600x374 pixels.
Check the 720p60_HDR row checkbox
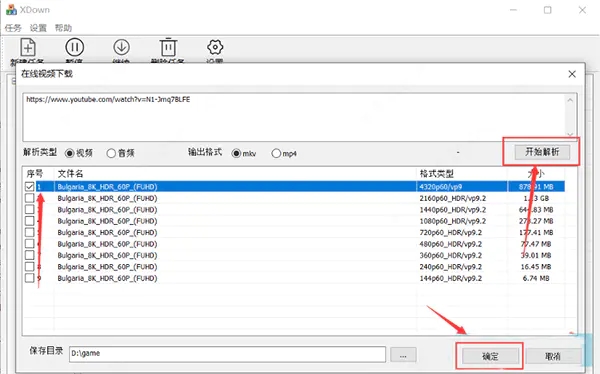[x=29, y=232]
